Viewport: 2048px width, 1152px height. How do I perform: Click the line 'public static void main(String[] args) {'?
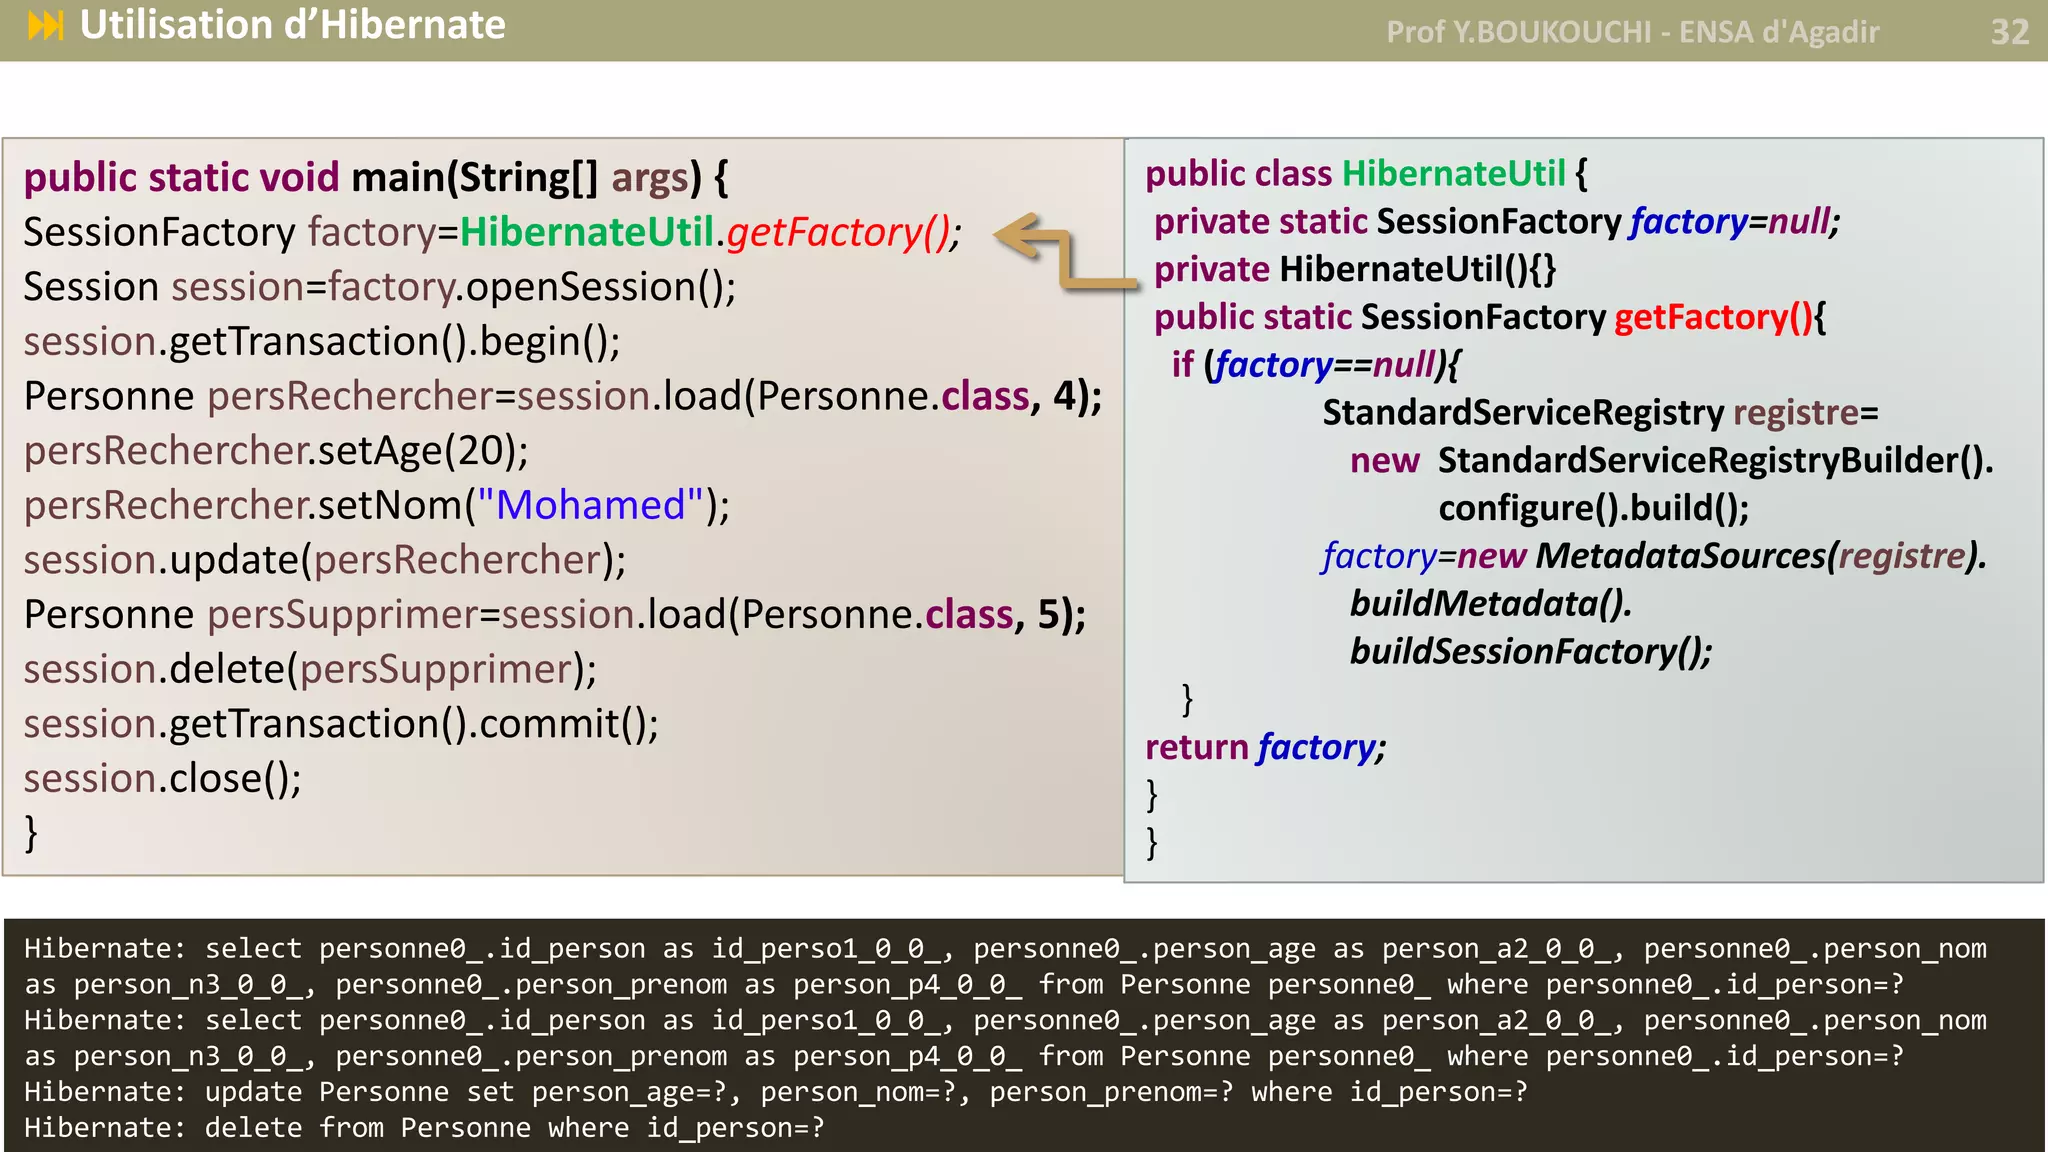(x=376, y=178)
